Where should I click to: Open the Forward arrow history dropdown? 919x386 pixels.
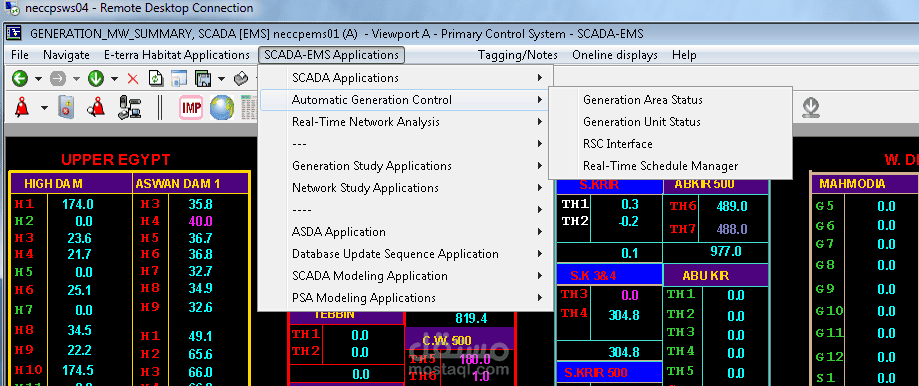point(76,78)
